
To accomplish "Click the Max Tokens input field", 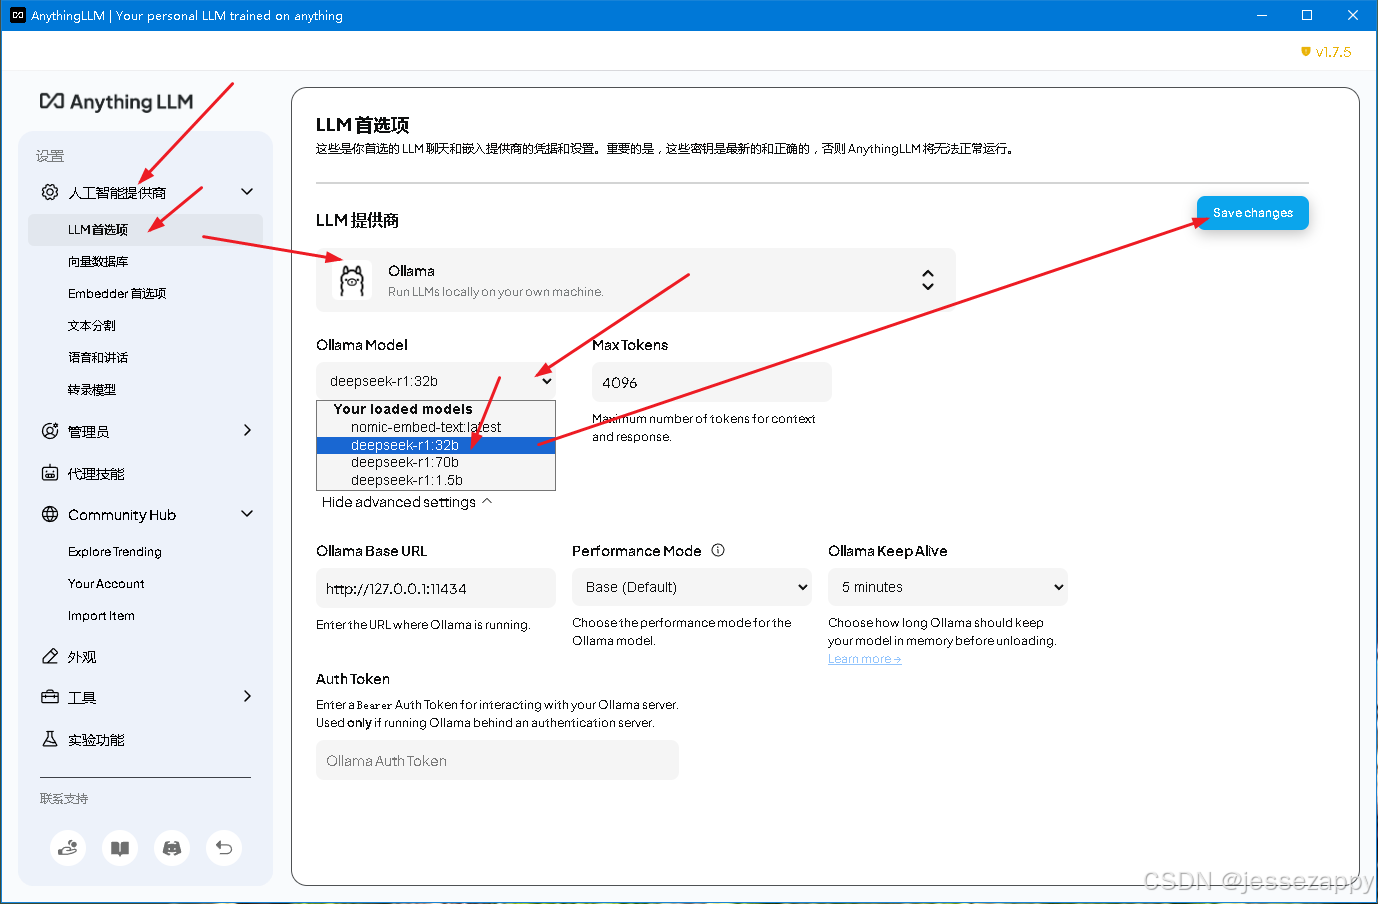I will (x=712, y=382).
